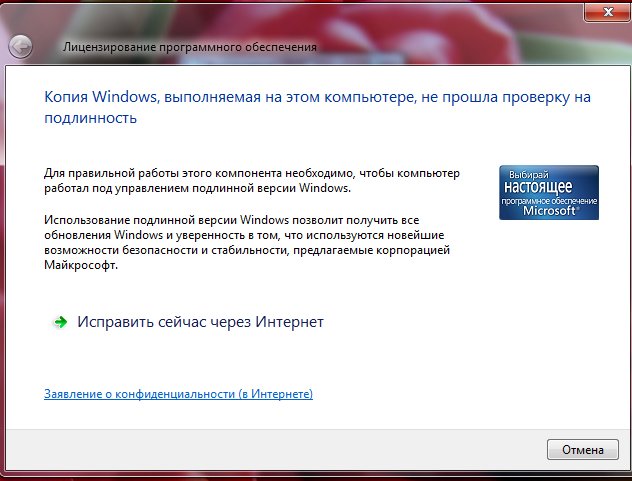
Task: Click the back arrow button in title bar
Action: (20, 47)
